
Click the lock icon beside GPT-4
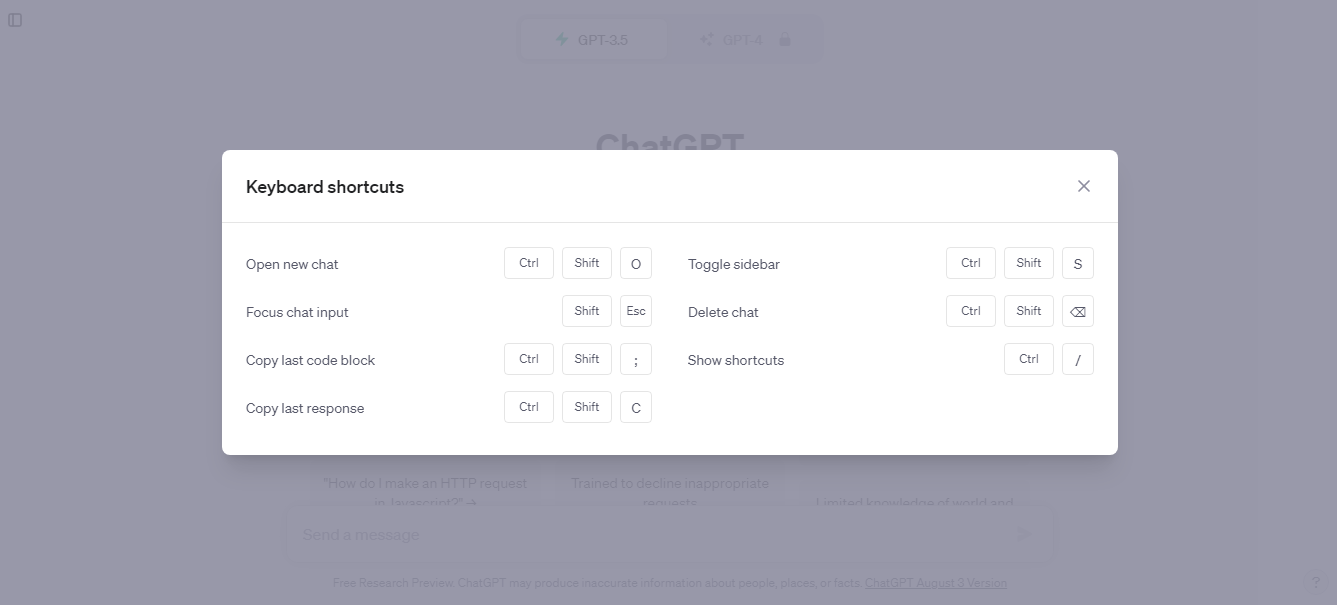point(784,39)
